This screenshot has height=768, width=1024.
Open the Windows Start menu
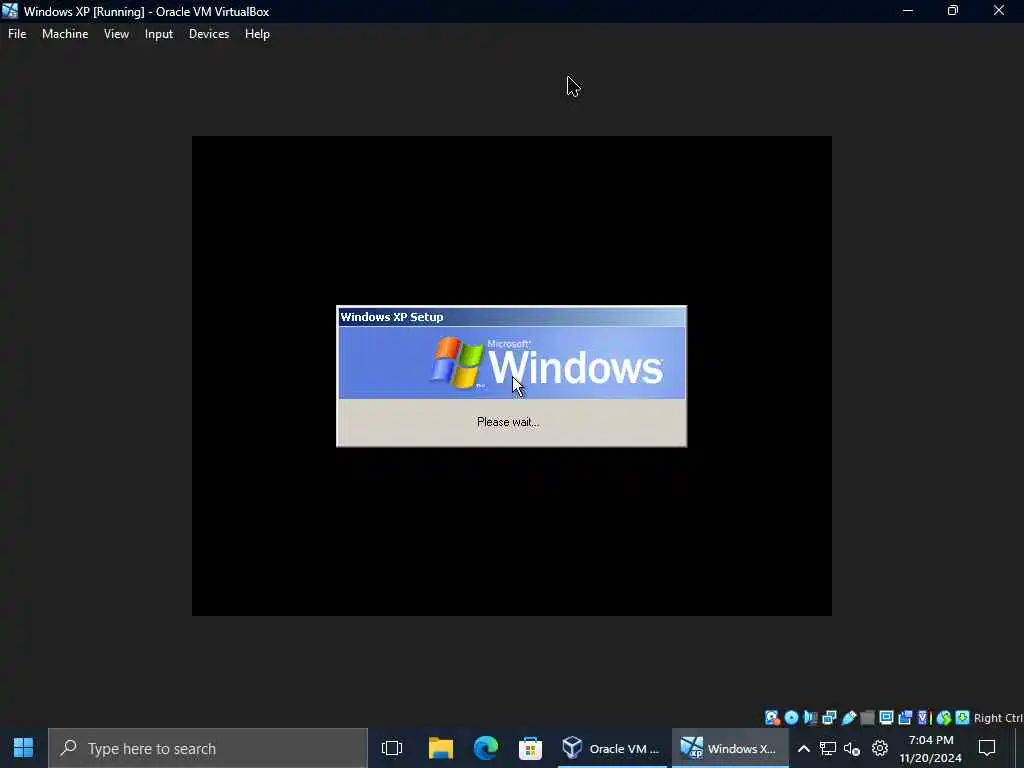[24, 748]
